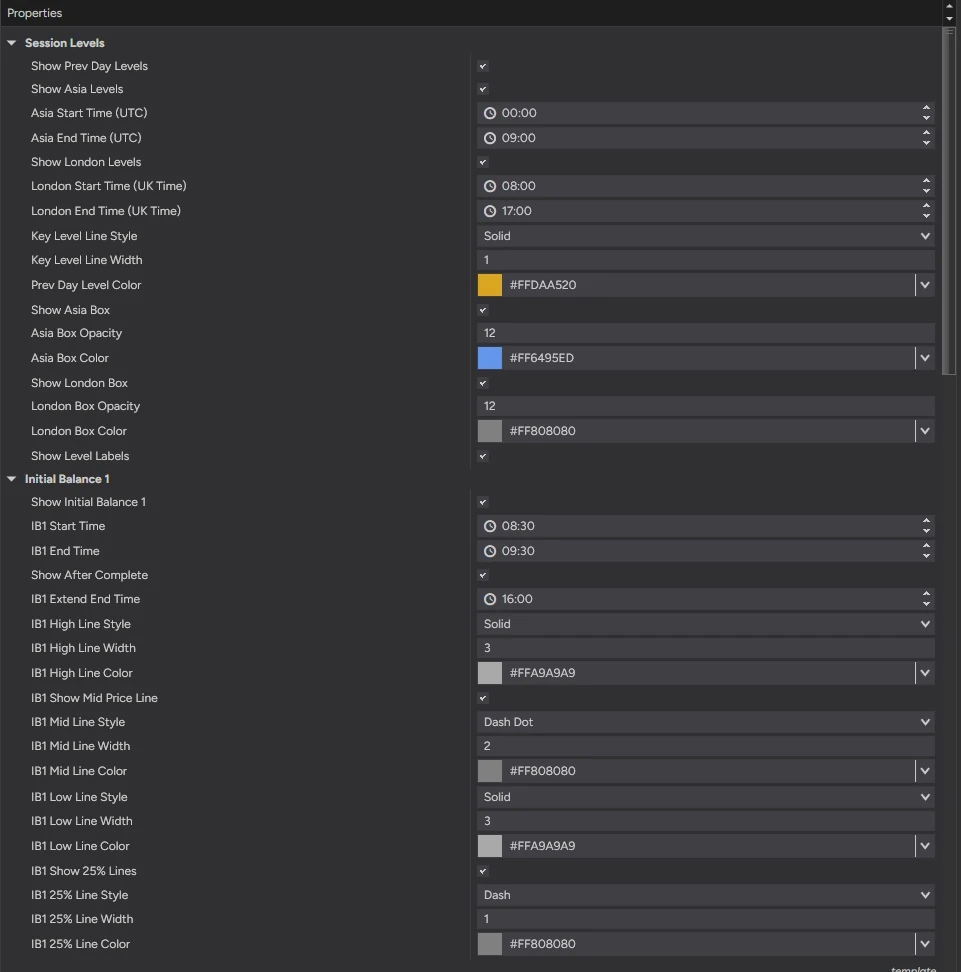Expand London Box Color dropdown arrow

925,431
